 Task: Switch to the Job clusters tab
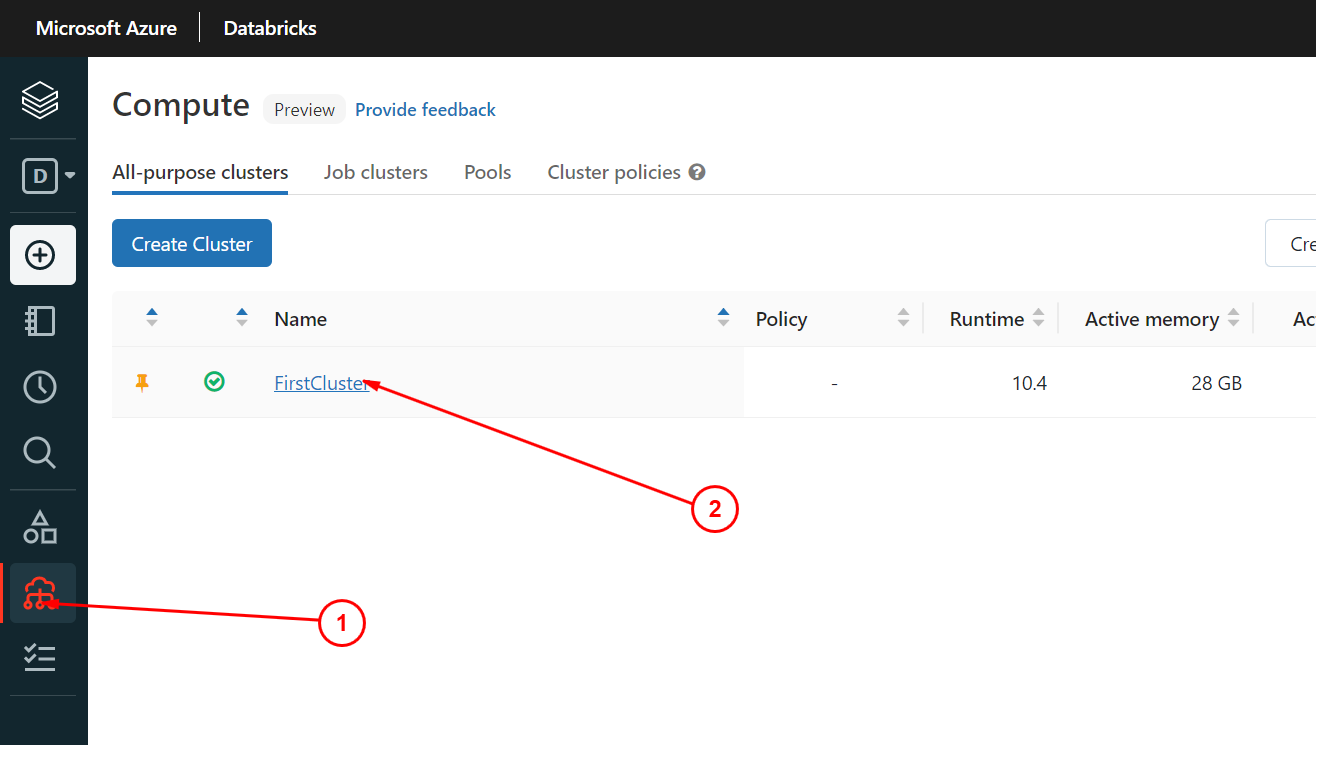[x=376, y=172]
